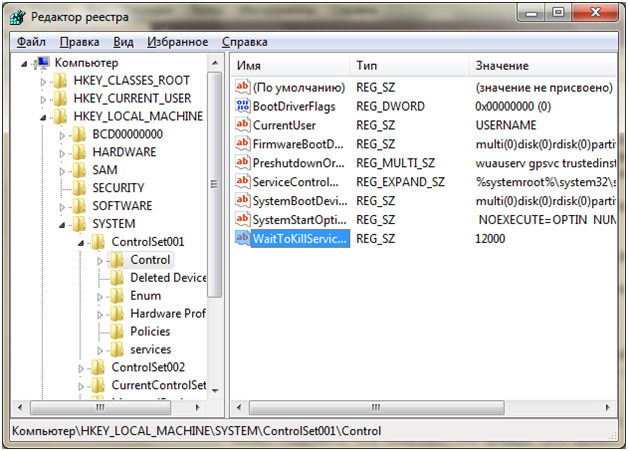The image size is (628, 451).
Task: Collapse the HKEY_LOCAL_MACHINE tree node
Action: (x=42, y=116)
